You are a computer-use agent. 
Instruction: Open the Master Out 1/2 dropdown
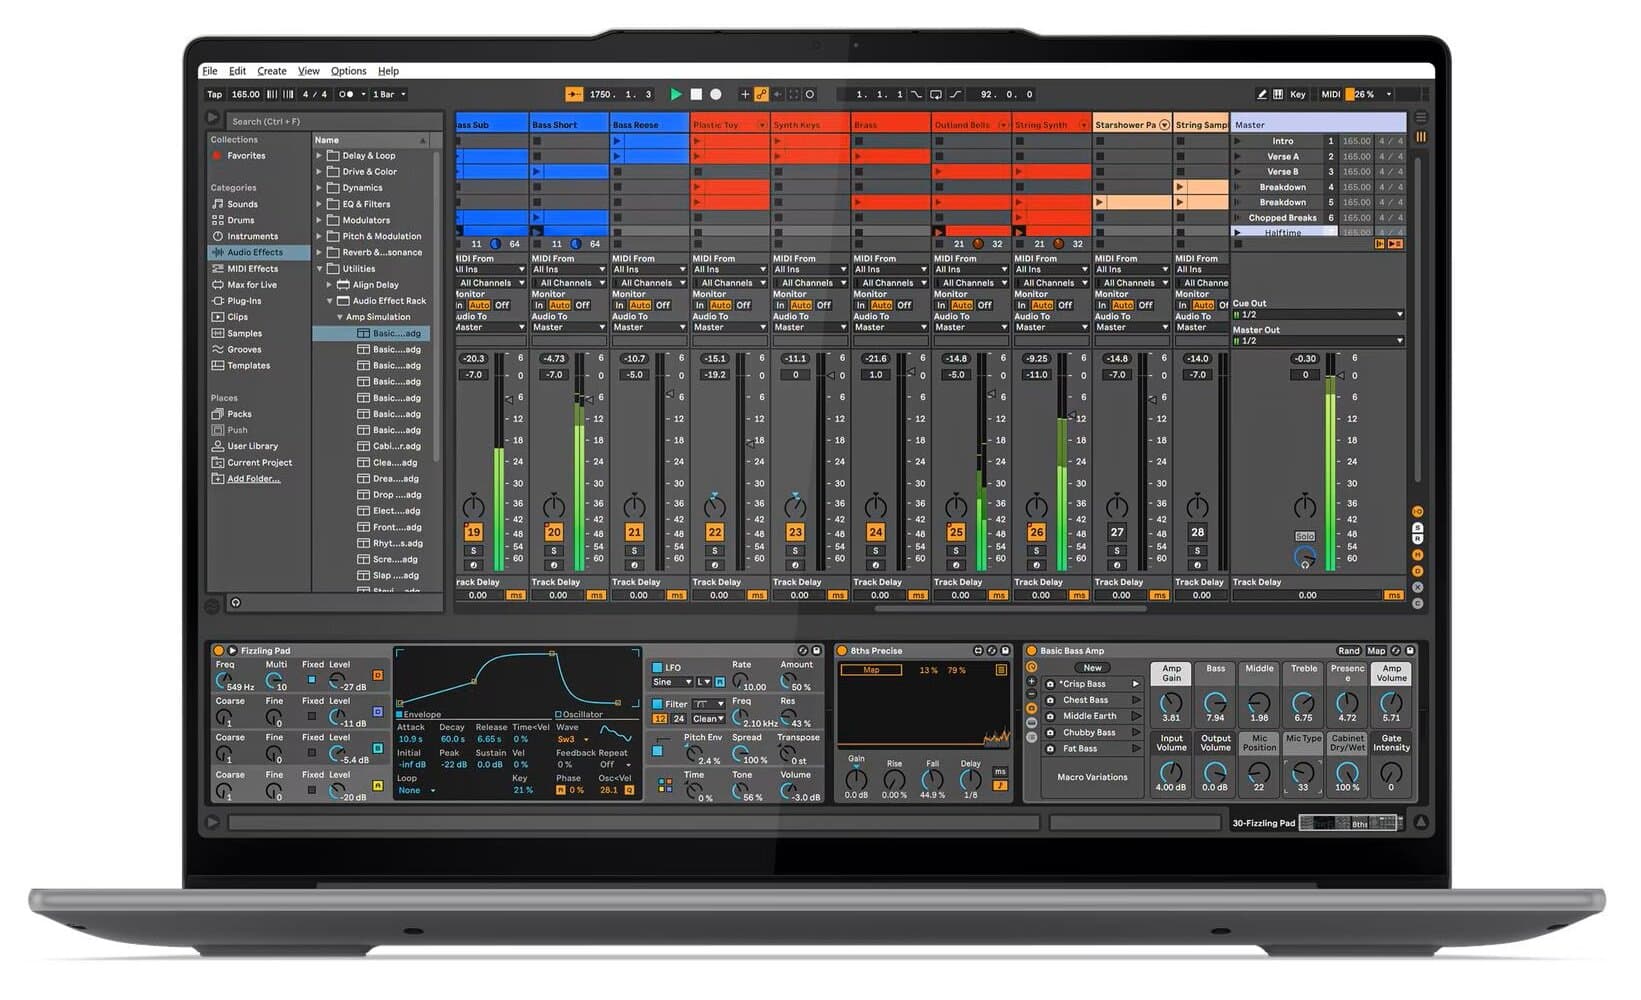coord(1318,341)
